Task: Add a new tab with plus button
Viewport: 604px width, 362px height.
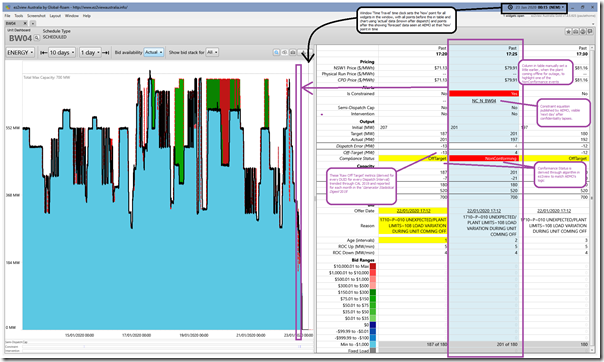Action: tap(33, 23)
